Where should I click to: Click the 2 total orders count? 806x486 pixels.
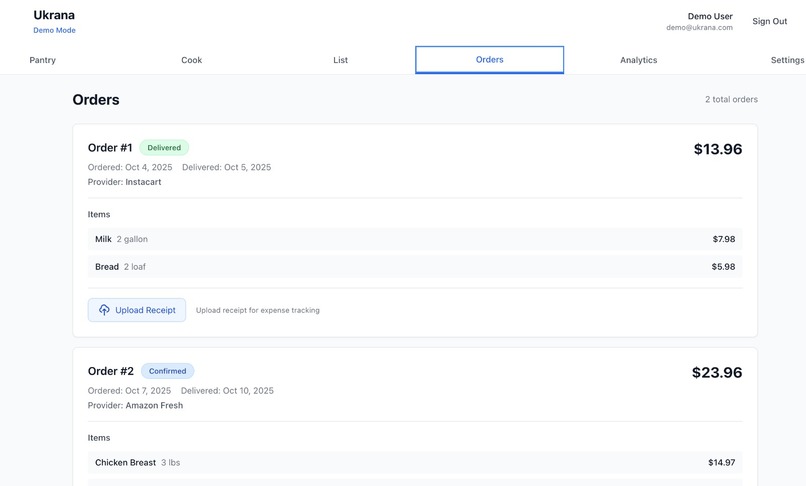pos(731,99)
